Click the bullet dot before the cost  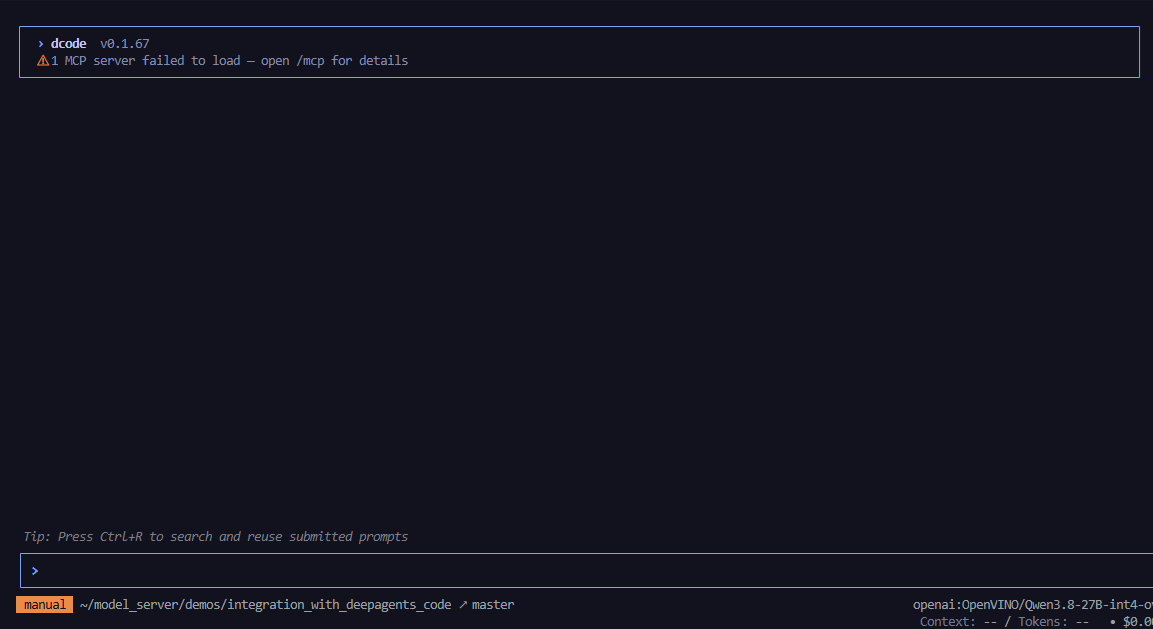1113,622
